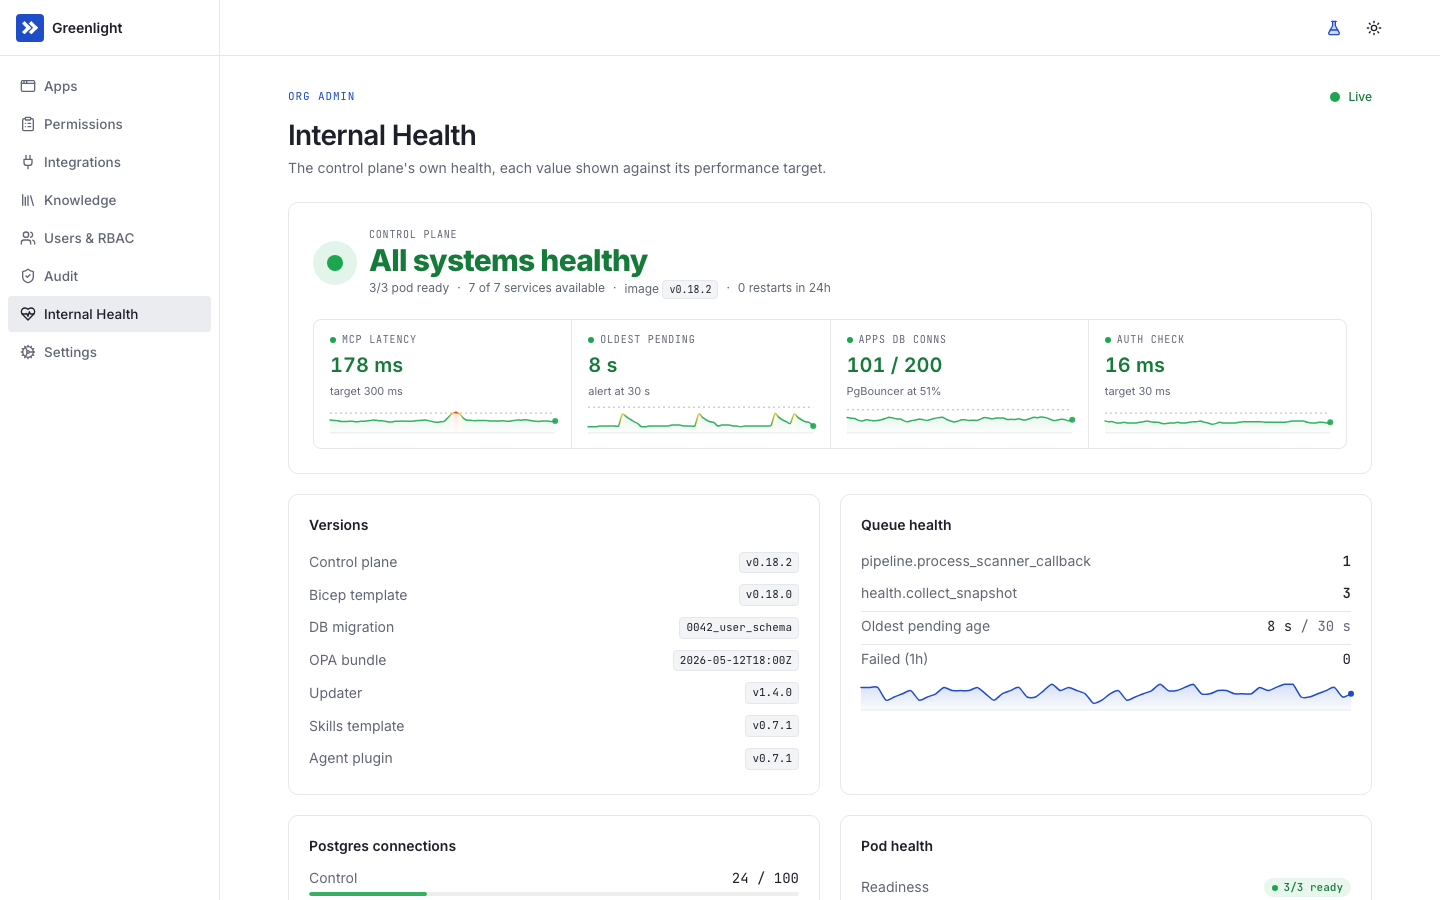The image size is (1440, 900).
Task: Click the MCP latency sparkline chart
Action: [443, 420]
